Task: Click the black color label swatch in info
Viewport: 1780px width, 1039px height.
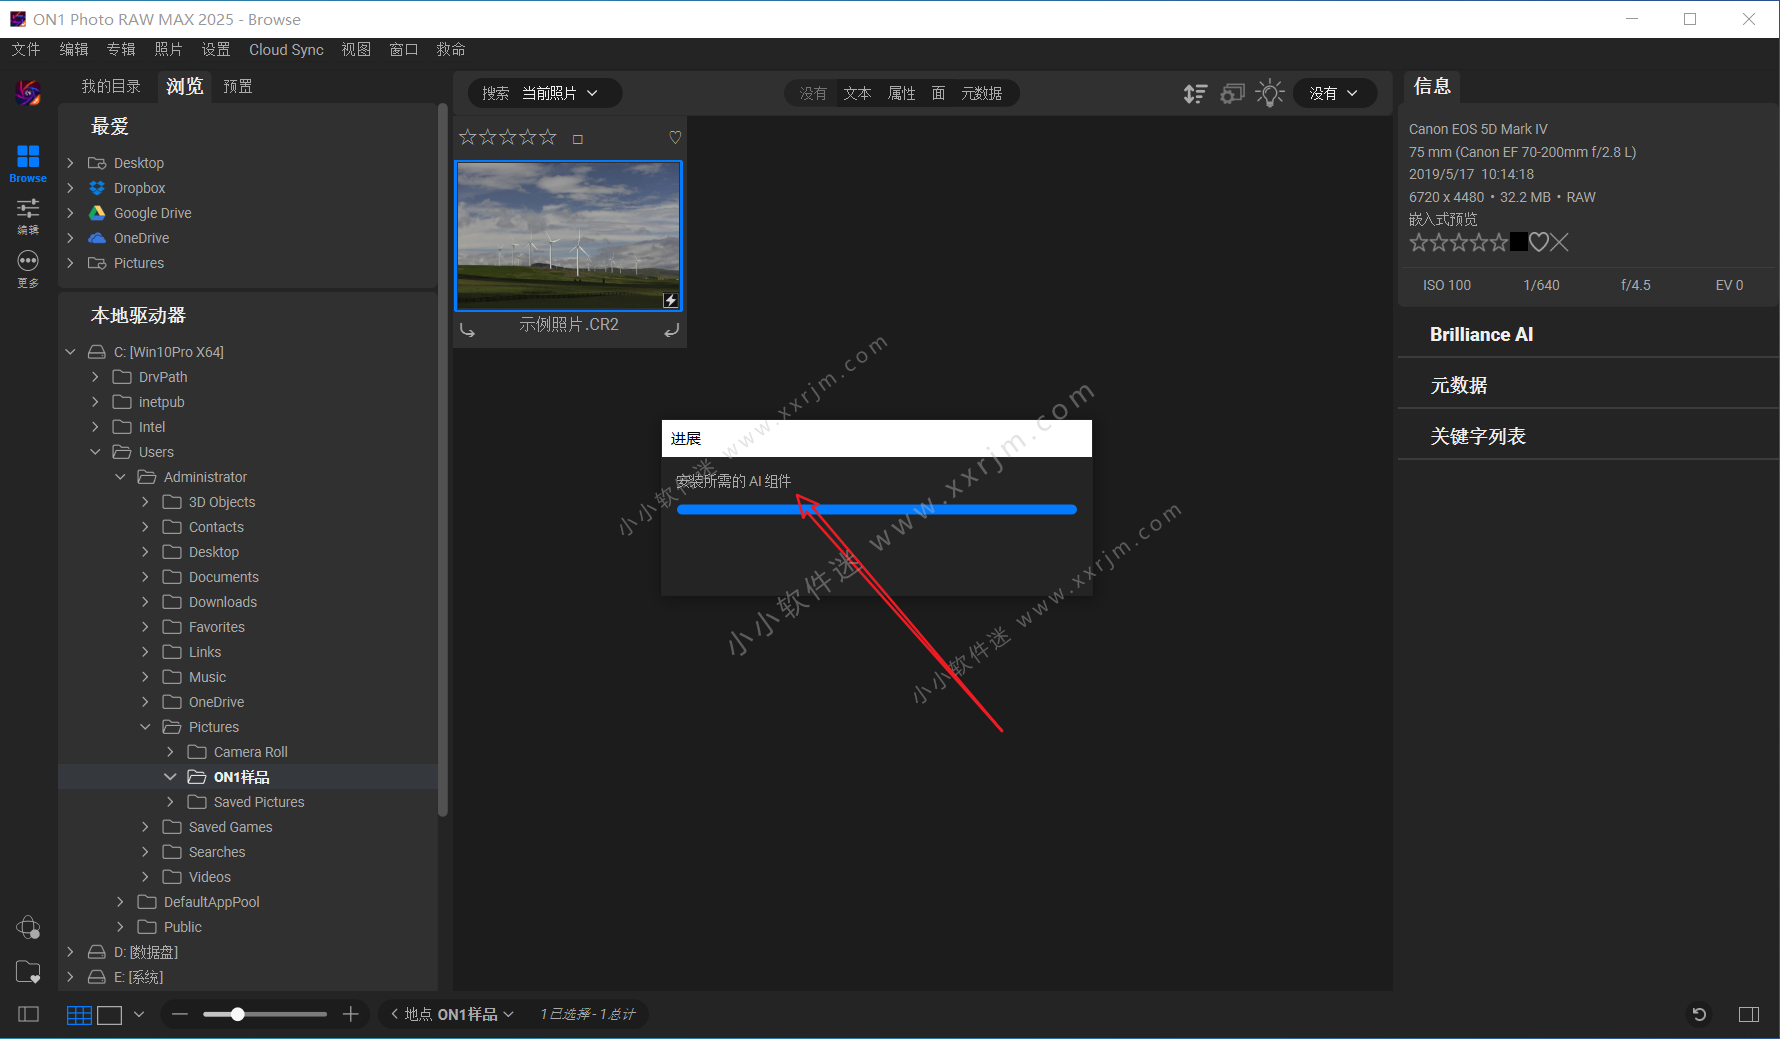Action: (x=1519, y=242)
